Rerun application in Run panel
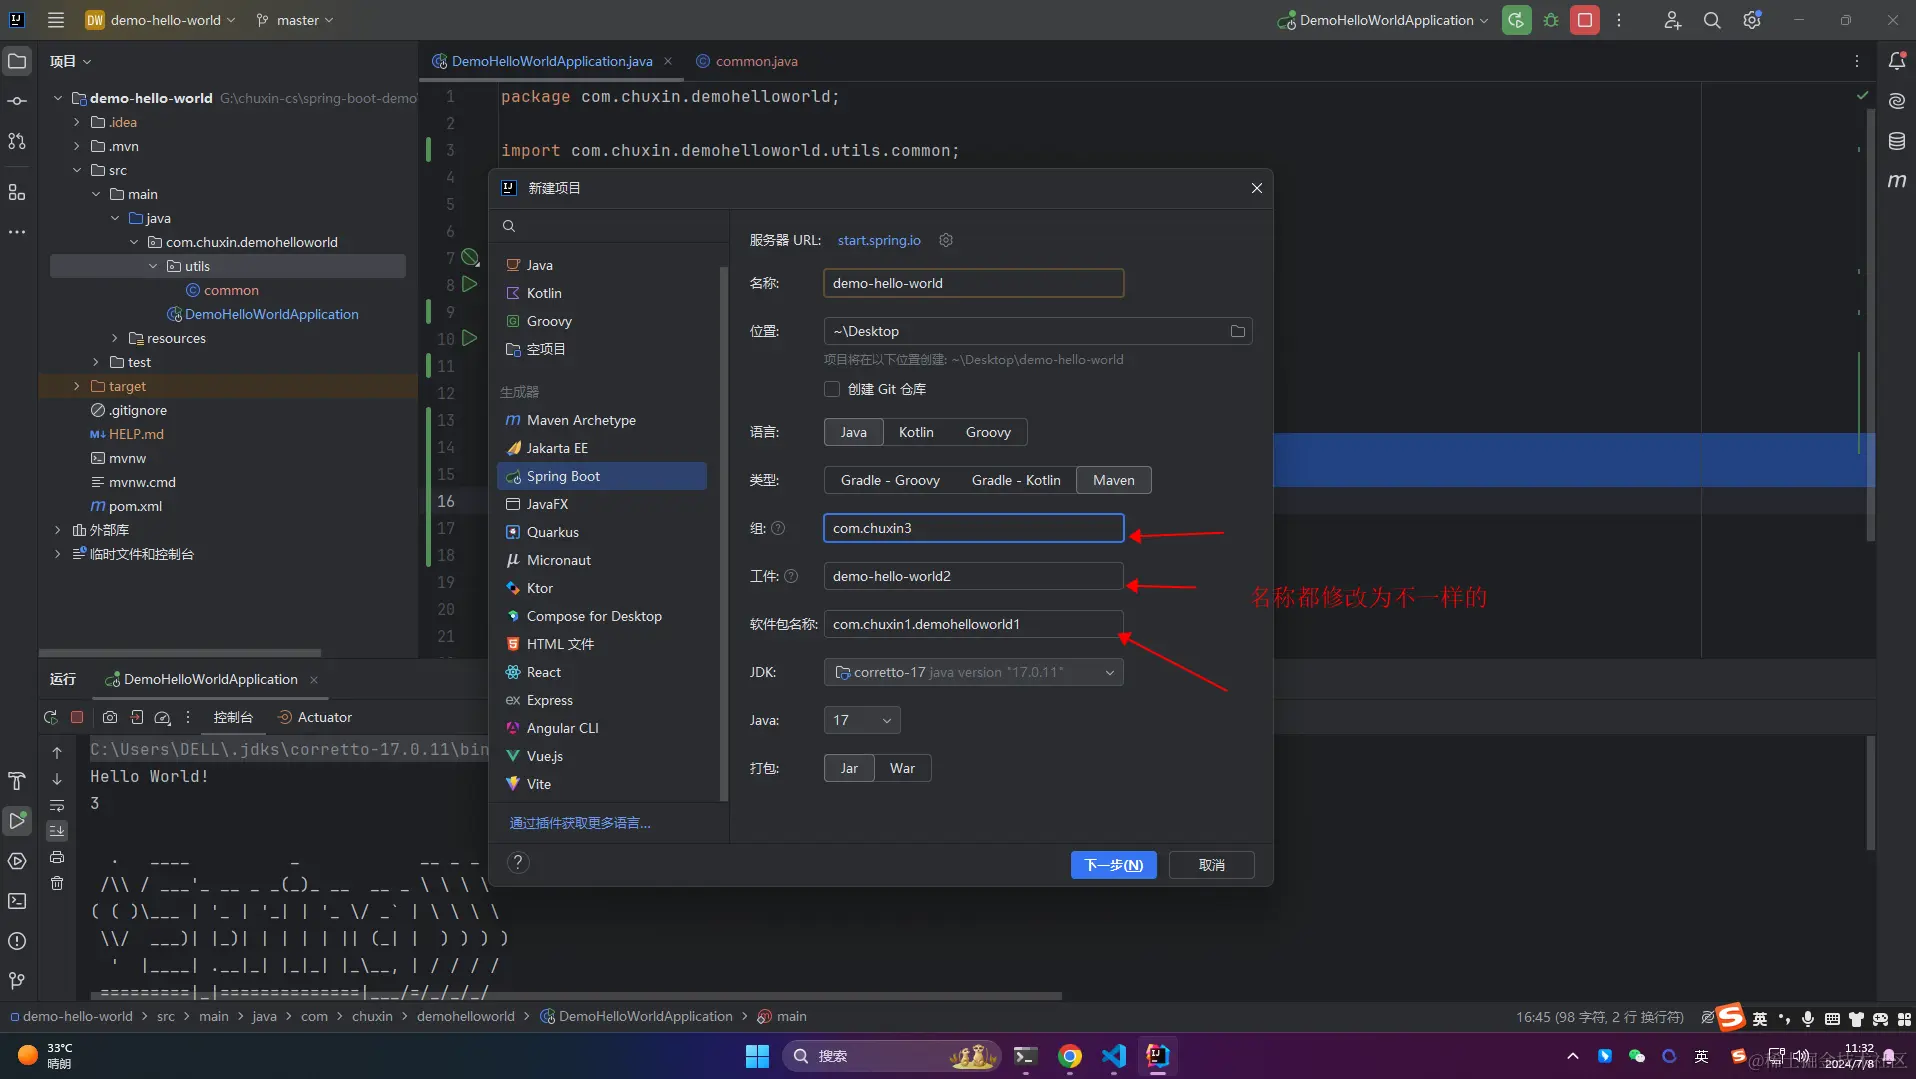This screenshot has height=1079, width=1916. pos(51,717)
